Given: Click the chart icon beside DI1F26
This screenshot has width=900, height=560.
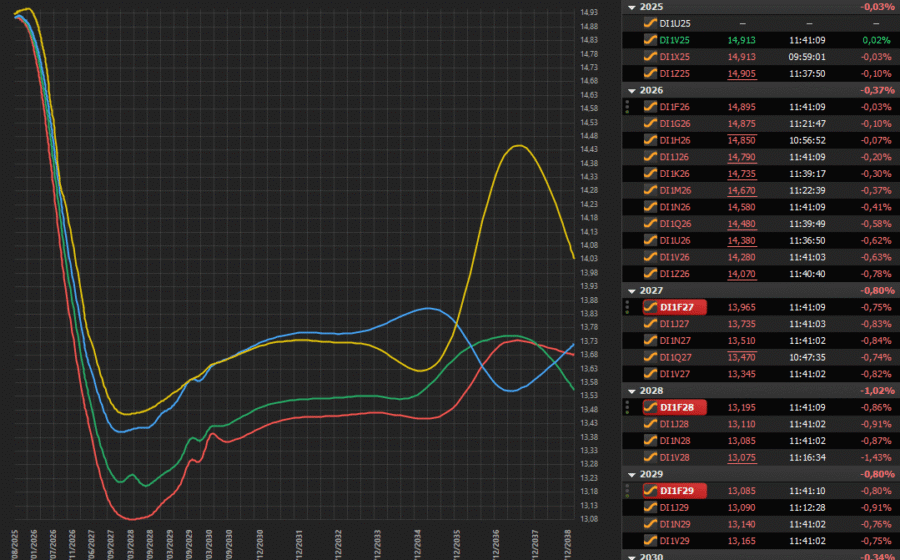Looking at the screenshot, I should [650, 107].
